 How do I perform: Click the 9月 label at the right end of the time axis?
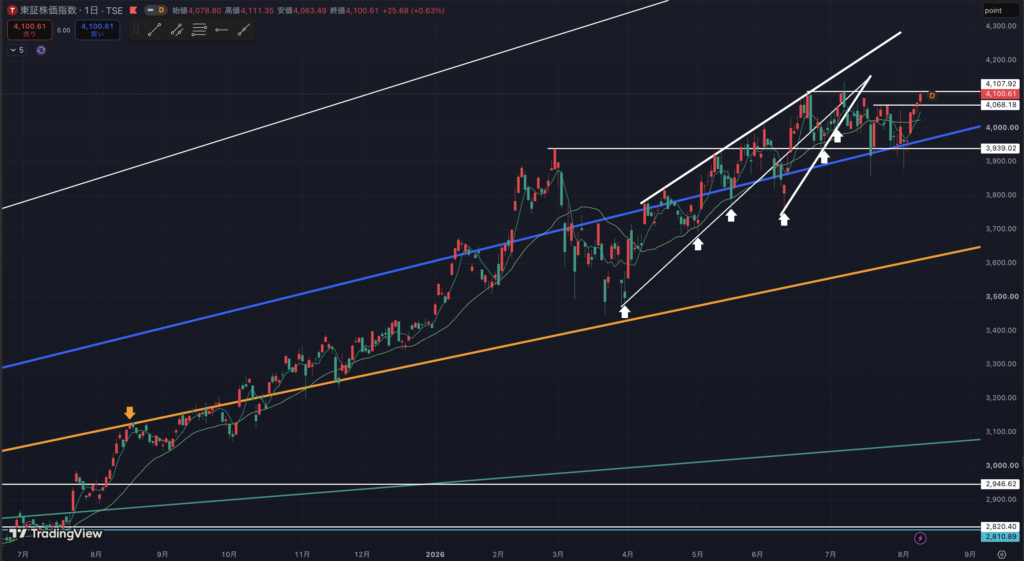tap(970, 554)
